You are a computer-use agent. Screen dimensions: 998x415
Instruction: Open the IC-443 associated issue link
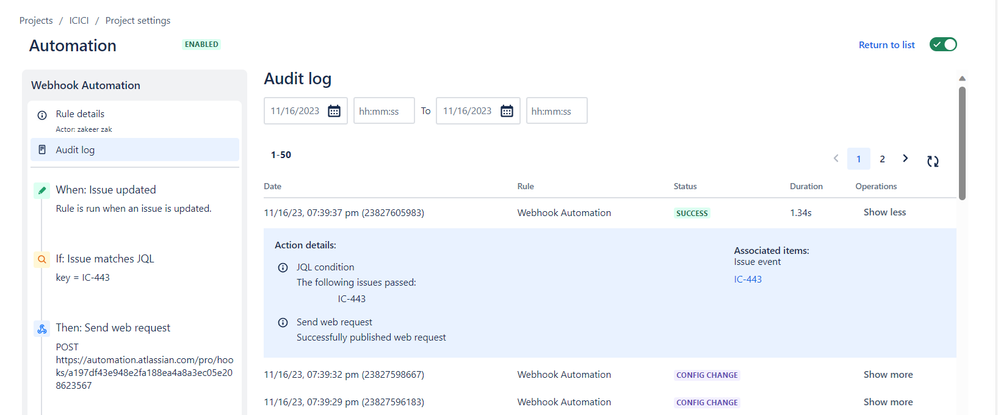point(748,279)
